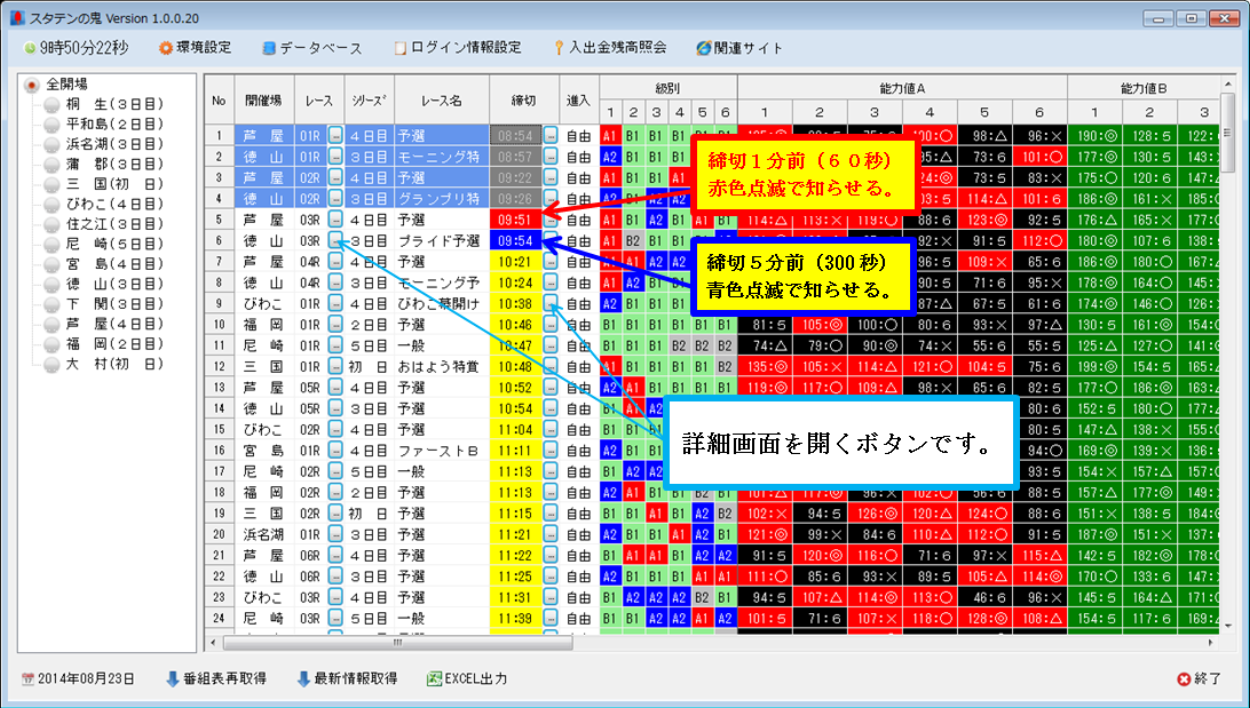Open detail button after 締切 11:11 in row 16
This screenshot has width=1250, height=708.
click(551, 450)
